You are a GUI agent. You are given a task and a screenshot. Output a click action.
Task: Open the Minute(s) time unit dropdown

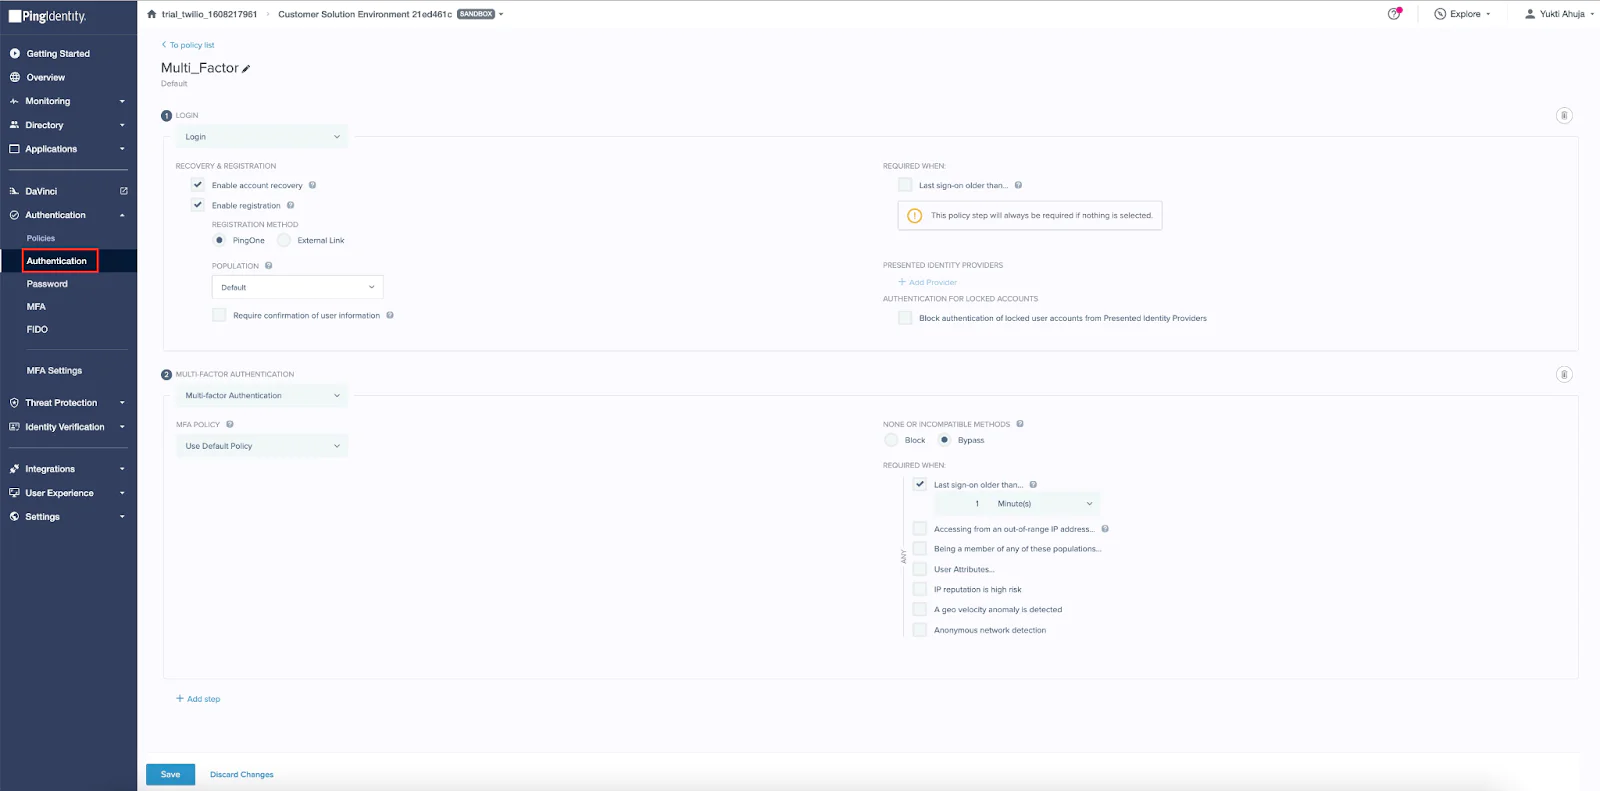click(x=1044, y=504)
